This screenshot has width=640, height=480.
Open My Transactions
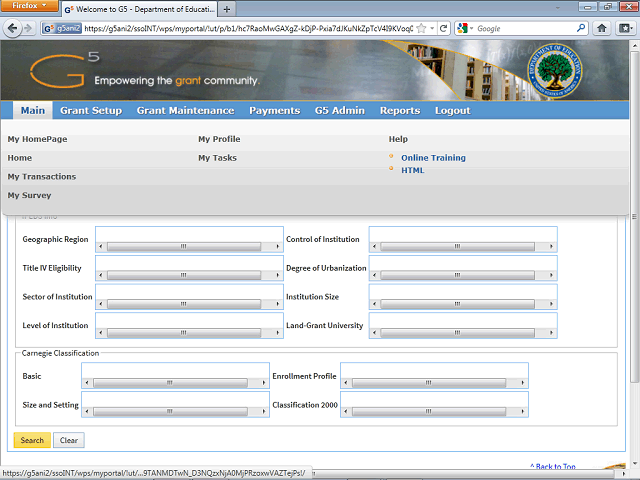point(42,177)
